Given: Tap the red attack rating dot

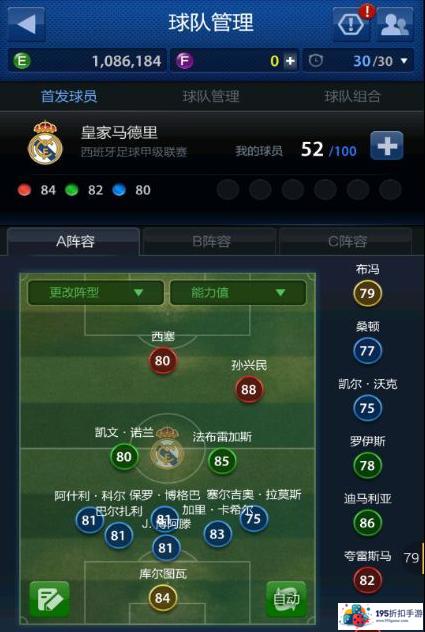Looking at the screenshot, I should click(x=24, y=190).
